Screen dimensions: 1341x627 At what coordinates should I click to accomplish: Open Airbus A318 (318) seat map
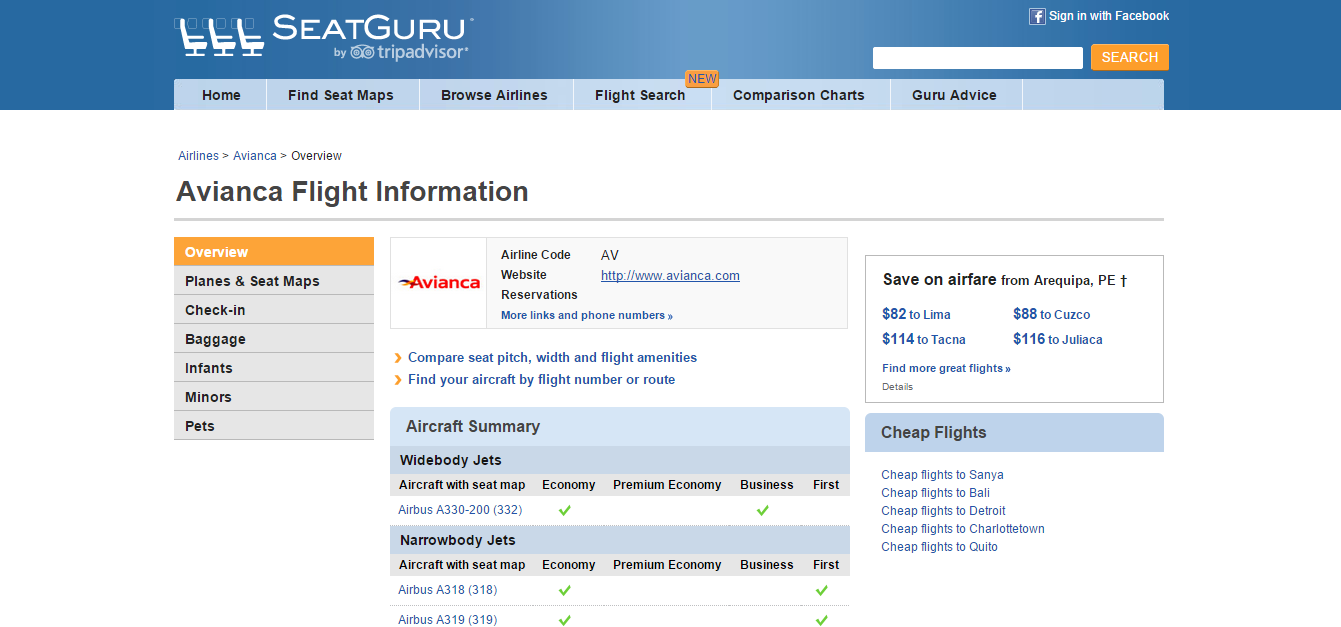pos(447,590)
